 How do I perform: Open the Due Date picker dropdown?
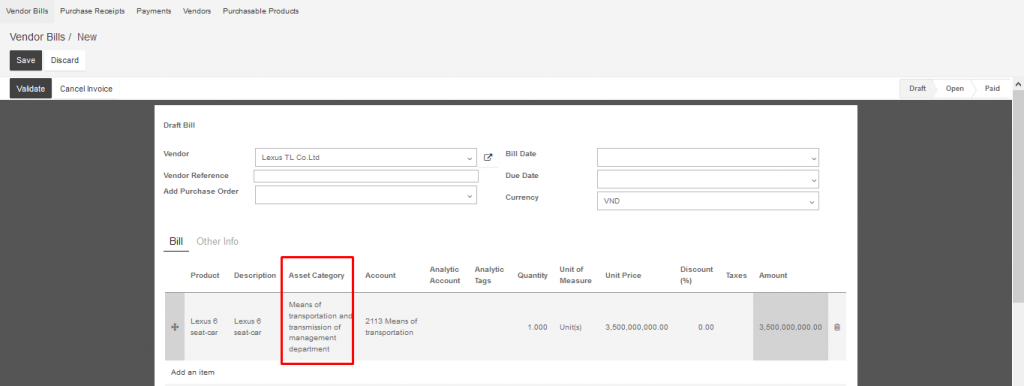click(x=708, y=179)
